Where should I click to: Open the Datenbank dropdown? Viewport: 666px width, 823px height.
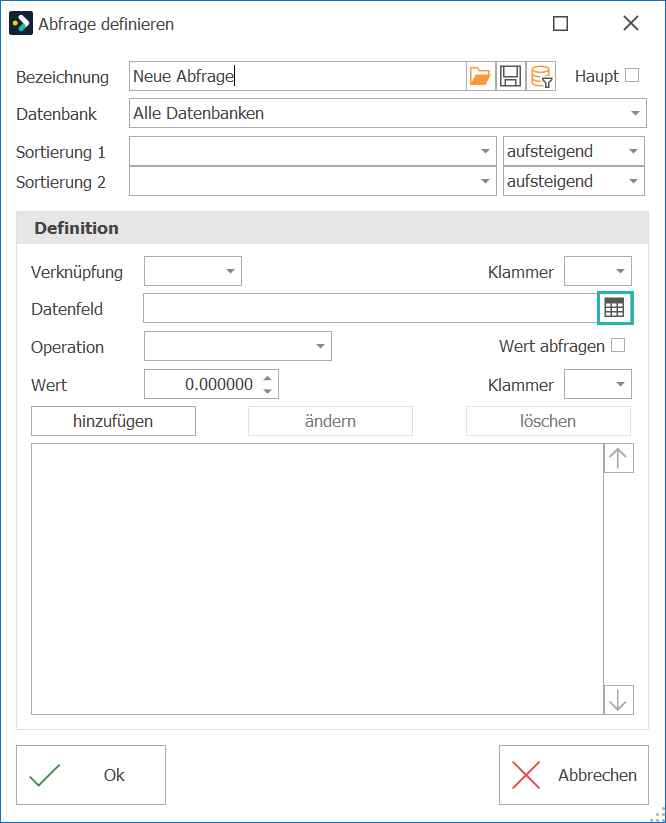[x=388, y=113]
